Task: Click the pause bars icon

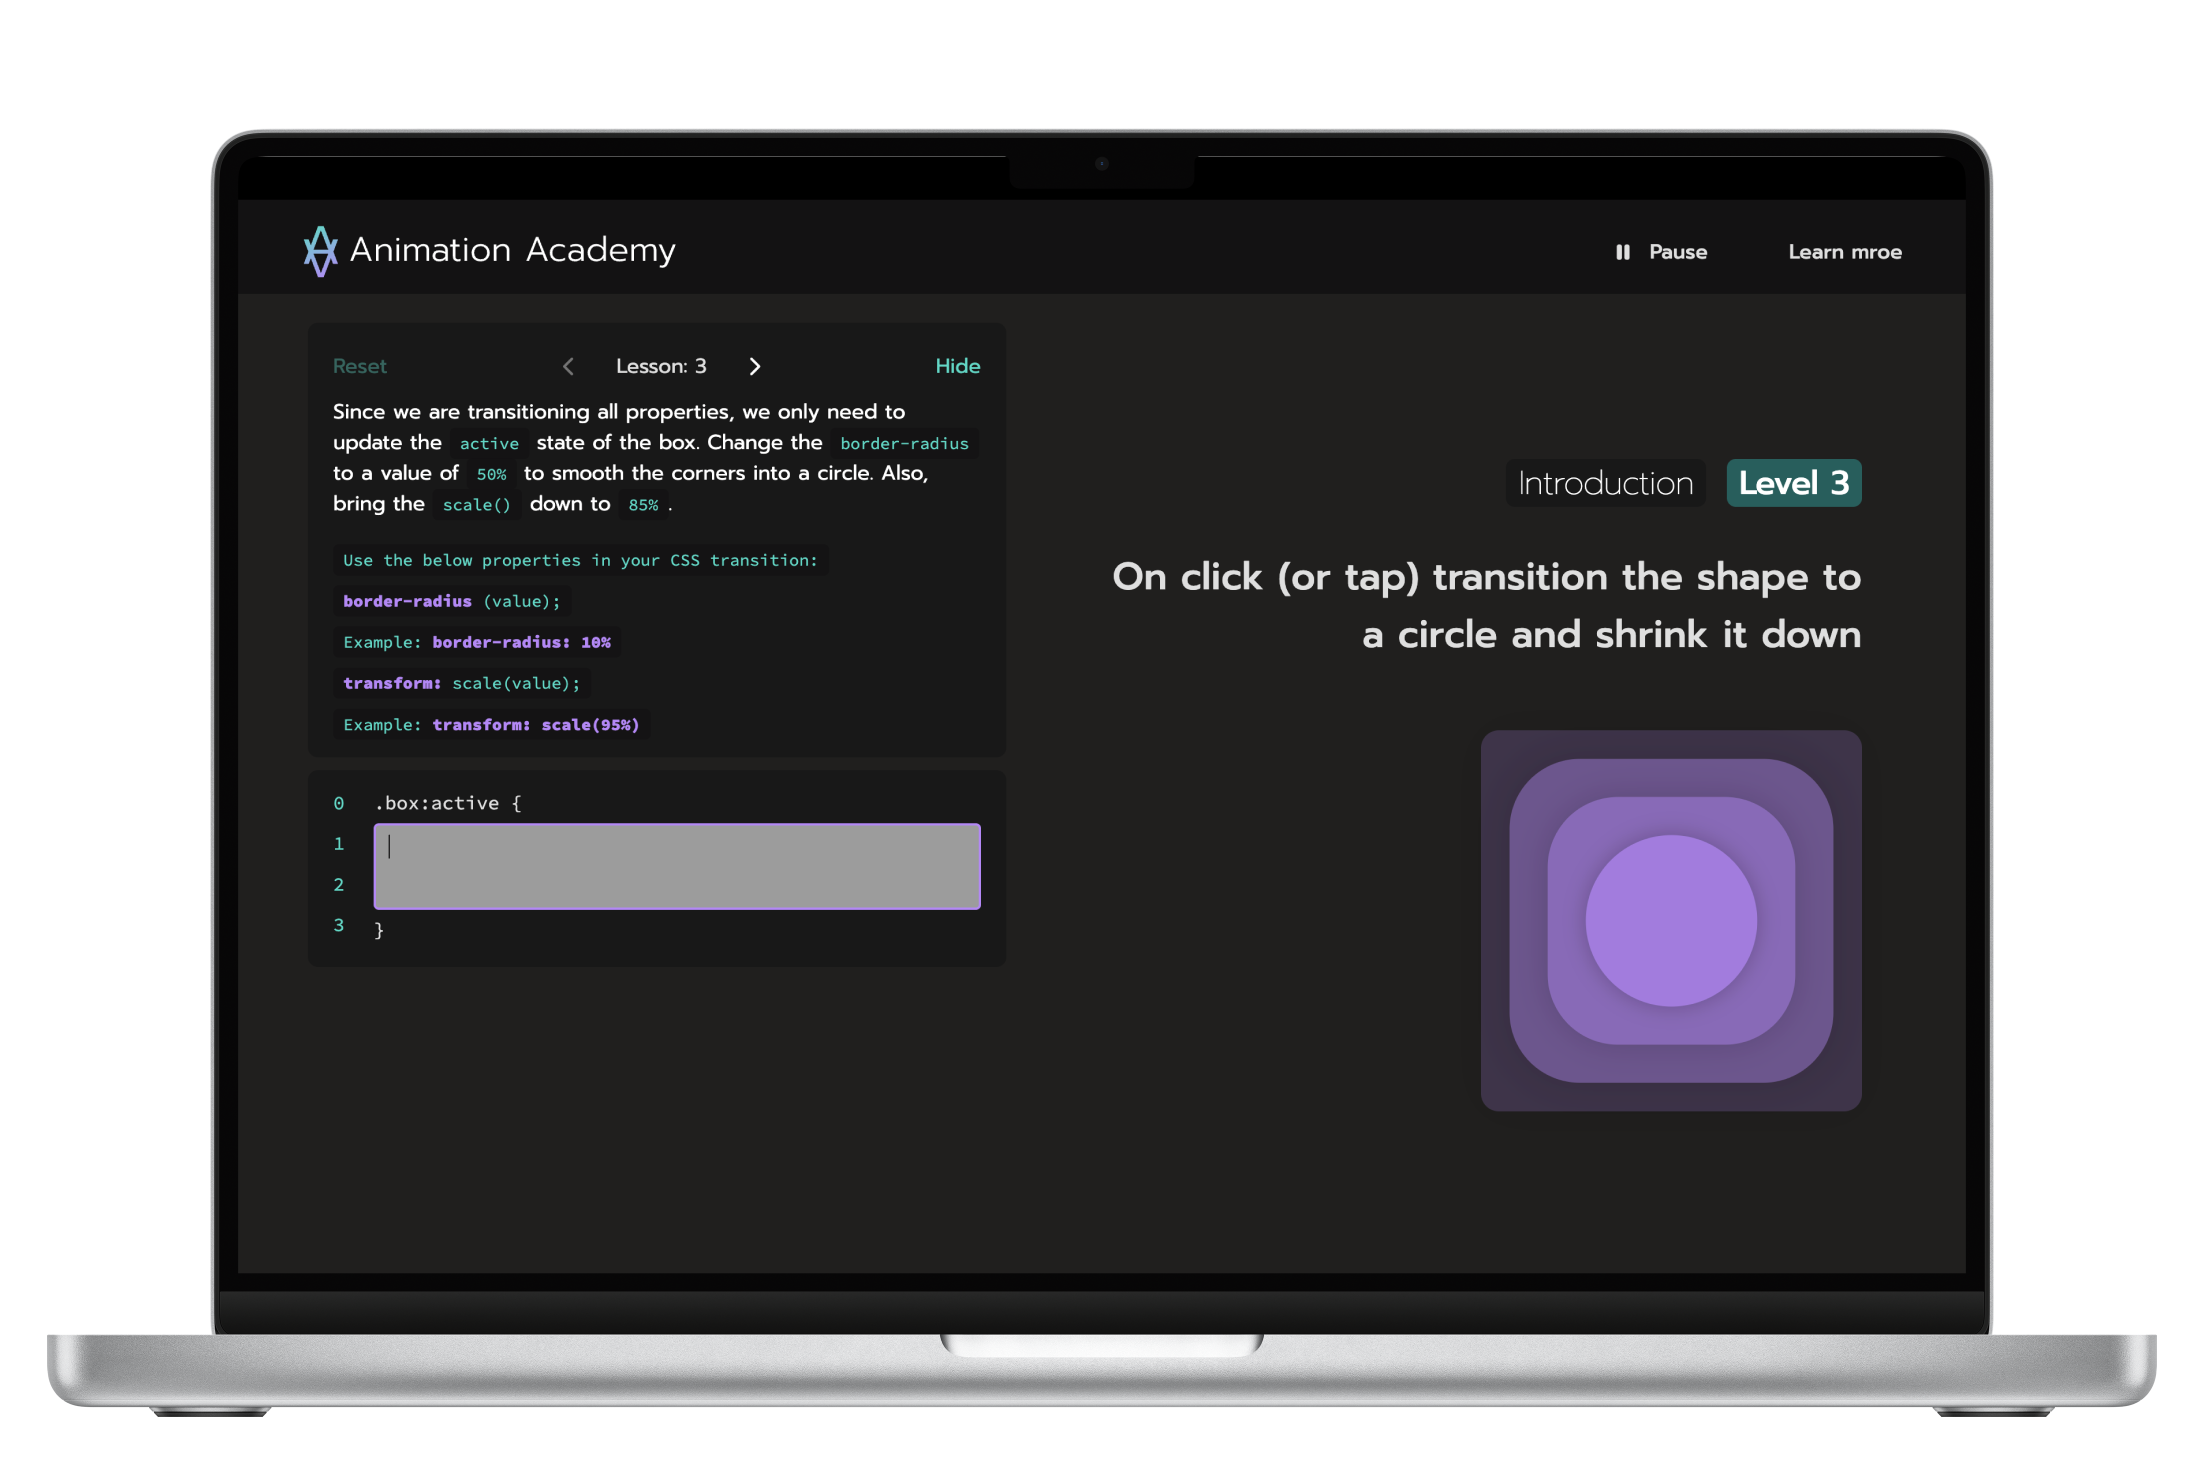Action: point(1622,252)
